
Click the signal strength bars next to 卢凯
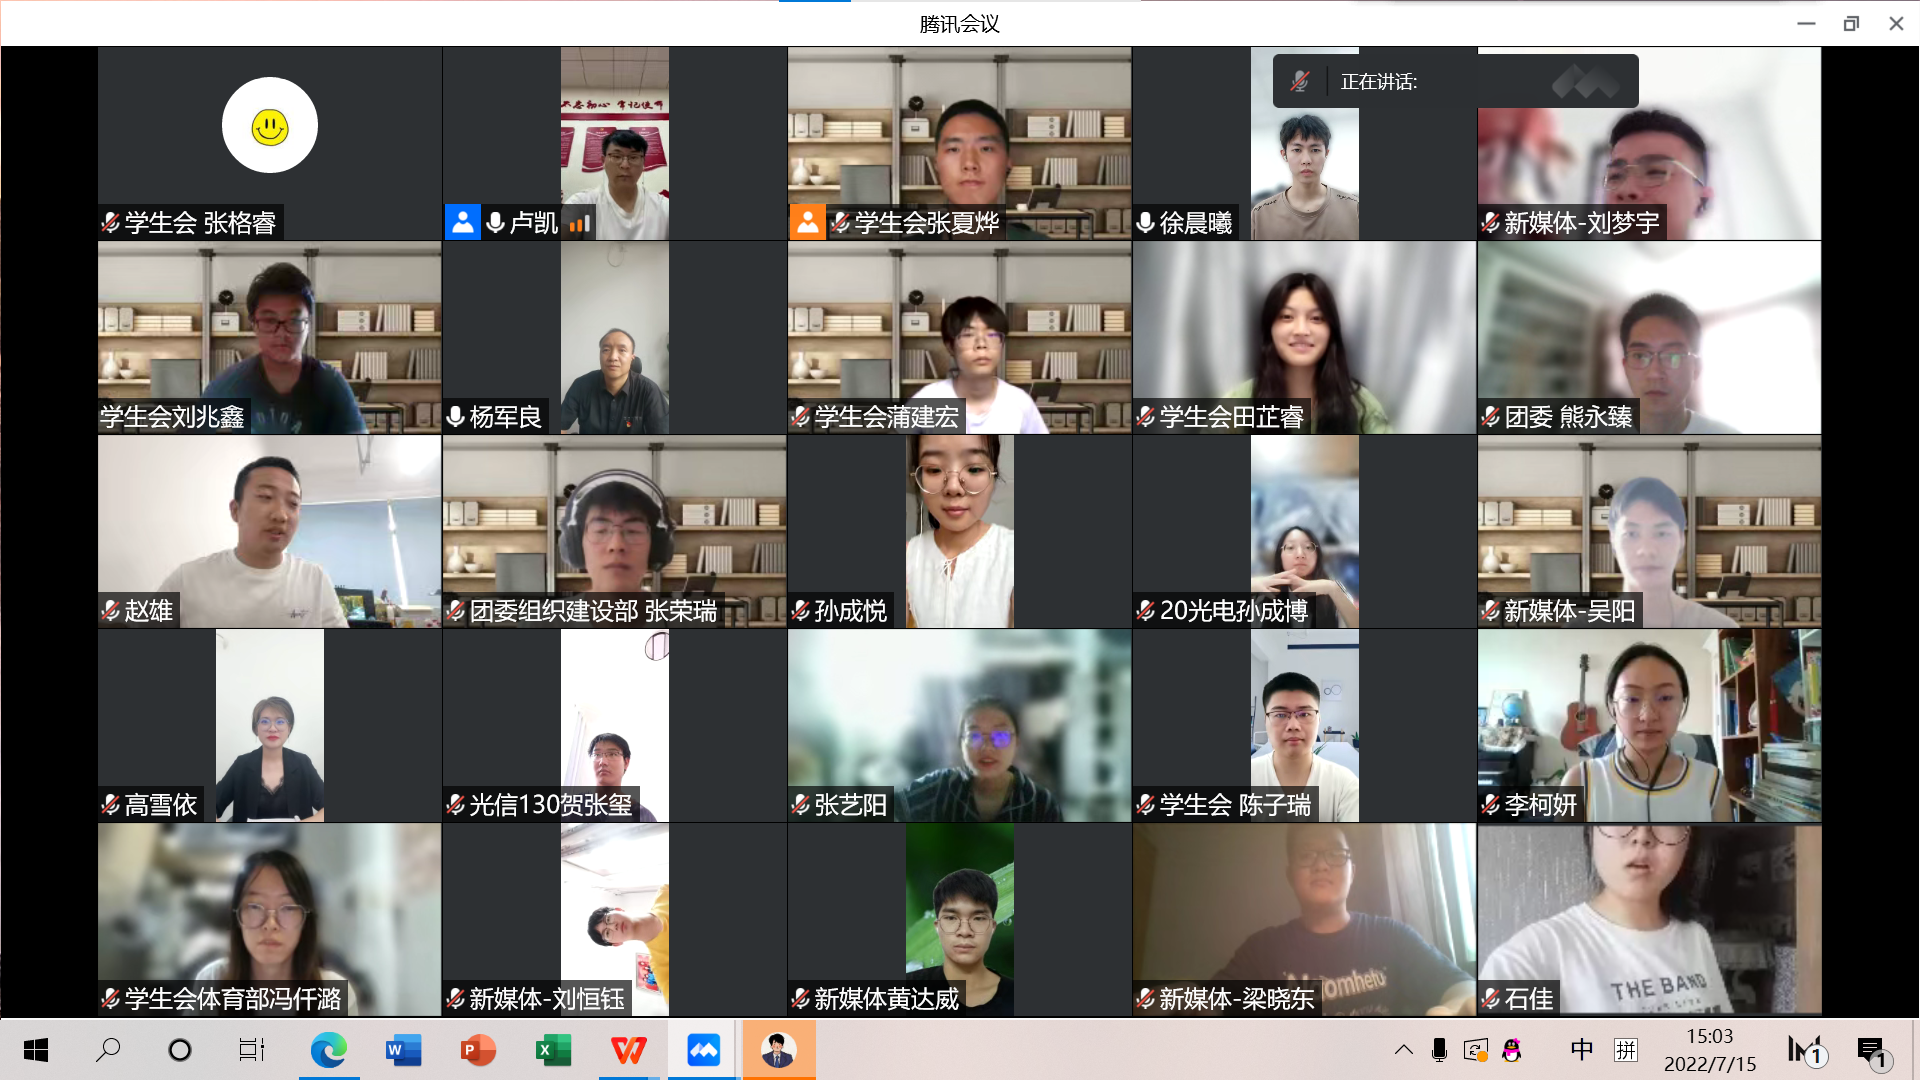[x=580, y=223]
